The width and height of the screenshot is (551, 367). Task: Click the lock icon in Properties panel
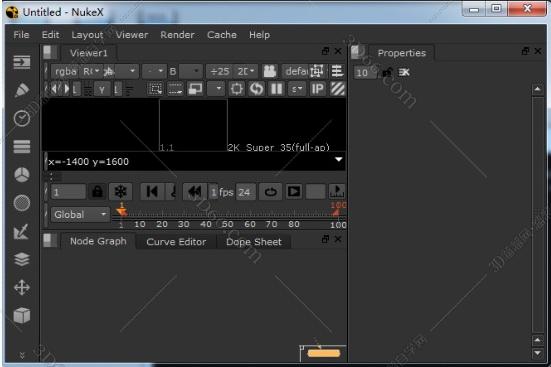[x=387, y=72]
